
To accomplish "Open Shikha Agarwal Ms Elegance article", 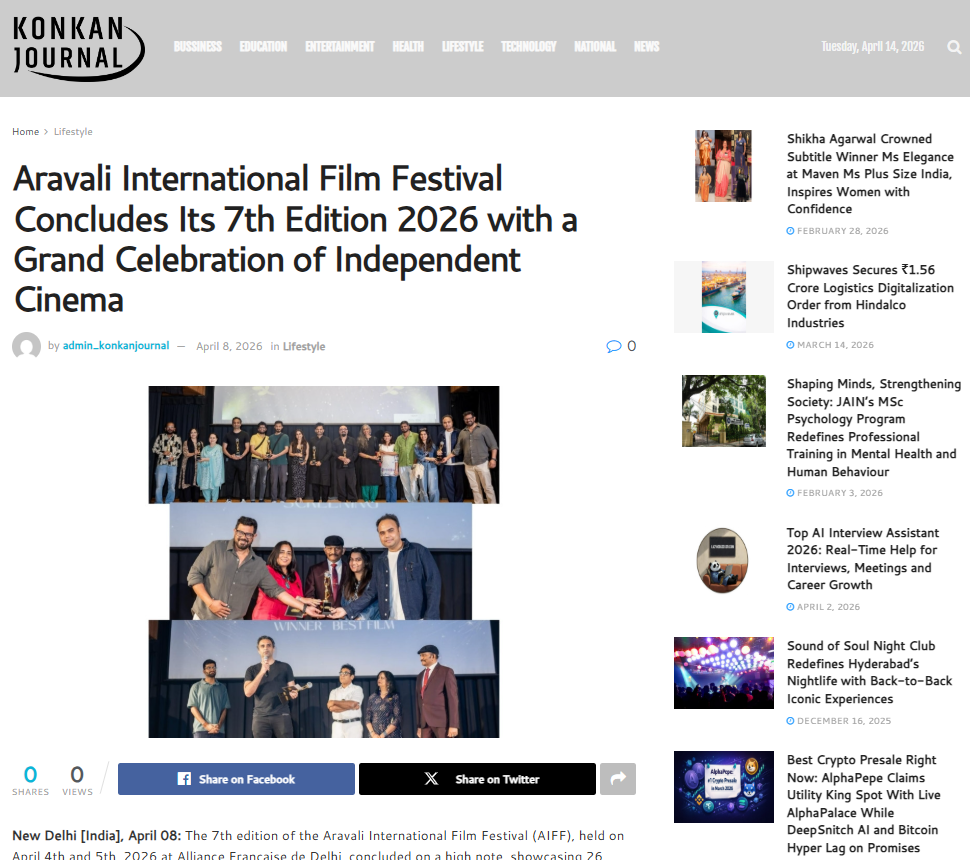I will (x=870, y=173).
